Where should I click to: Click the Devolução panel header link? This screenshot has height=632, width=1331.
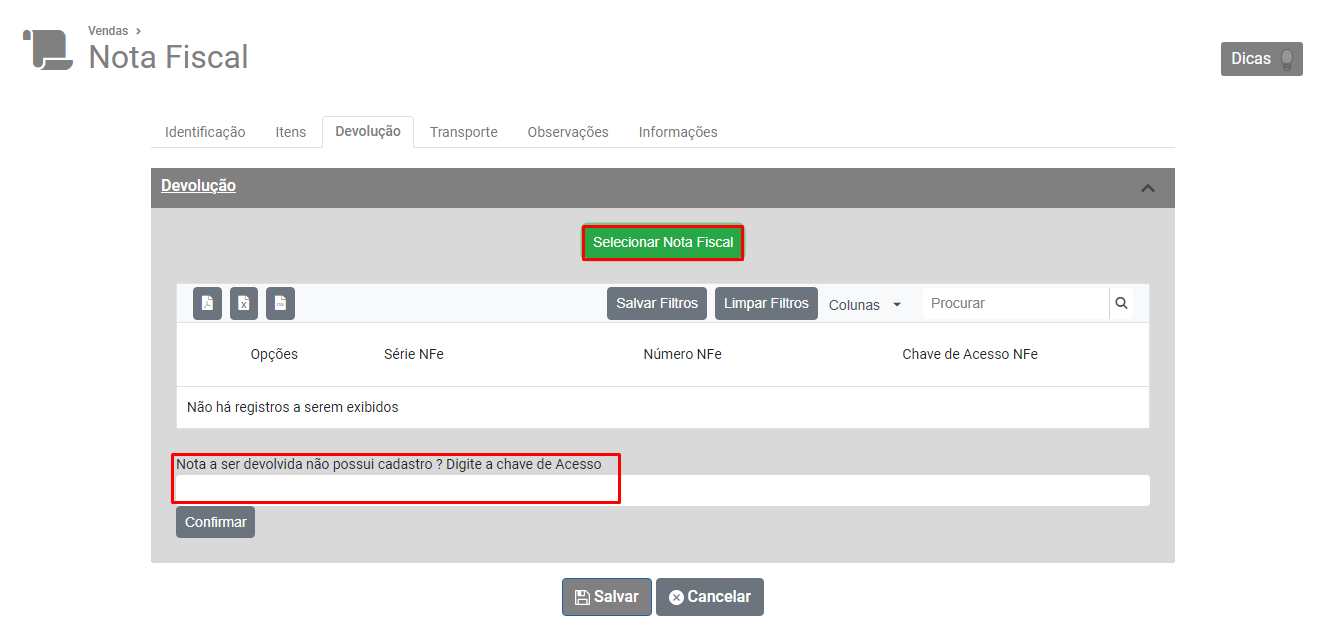[x=198, y=186]
